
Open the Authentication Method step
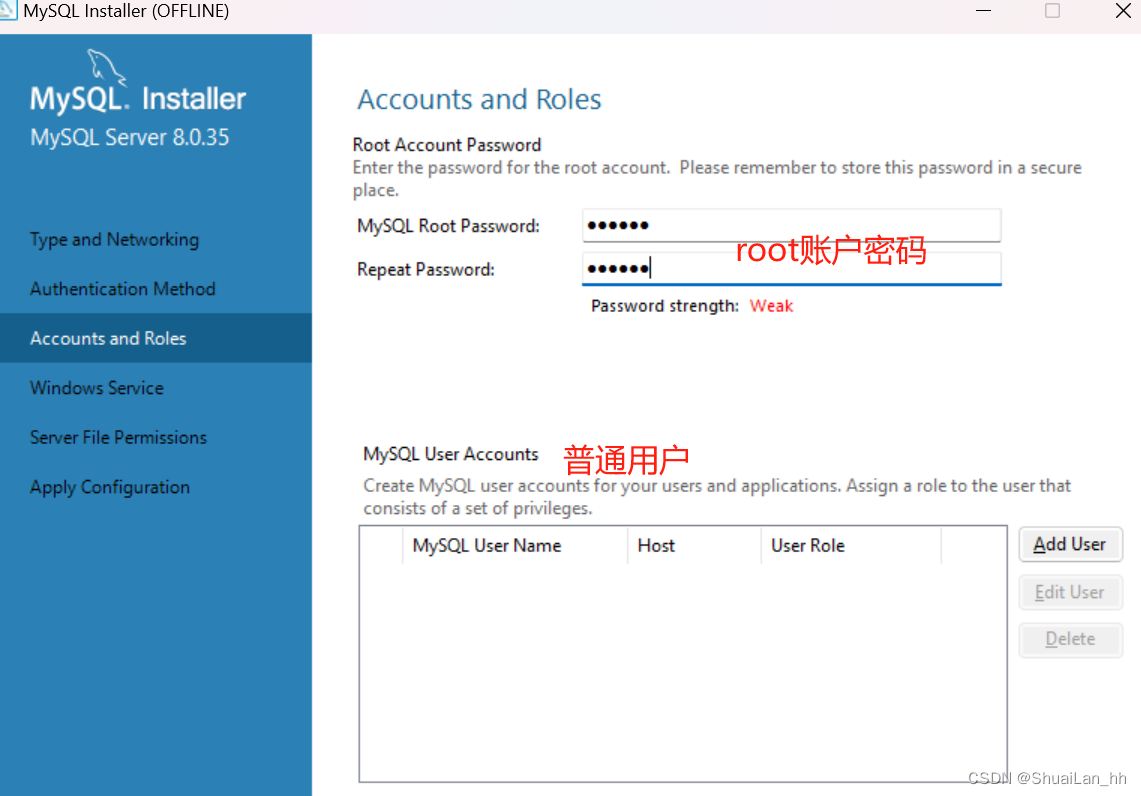(x=122, y=288)
